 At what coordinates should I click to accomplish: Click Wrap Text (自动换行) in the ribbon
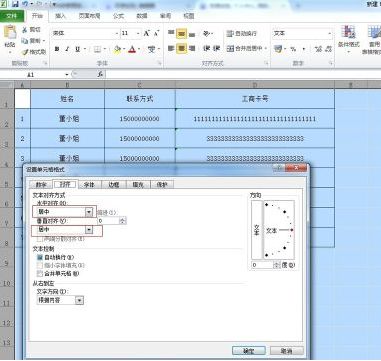click(241, 33)
